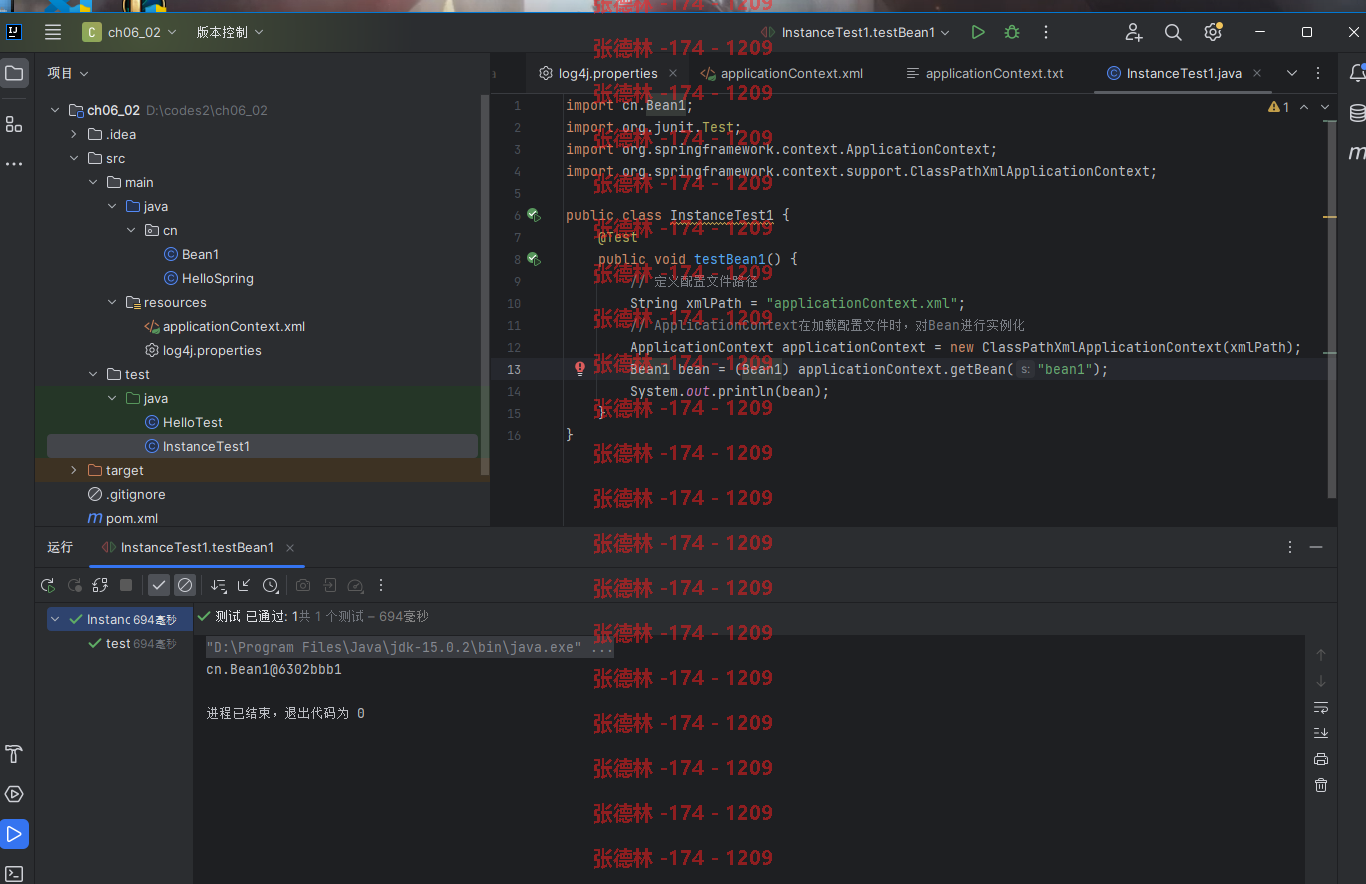Collapse all test results
The image size is (1366, 884).
click(244, 585)
